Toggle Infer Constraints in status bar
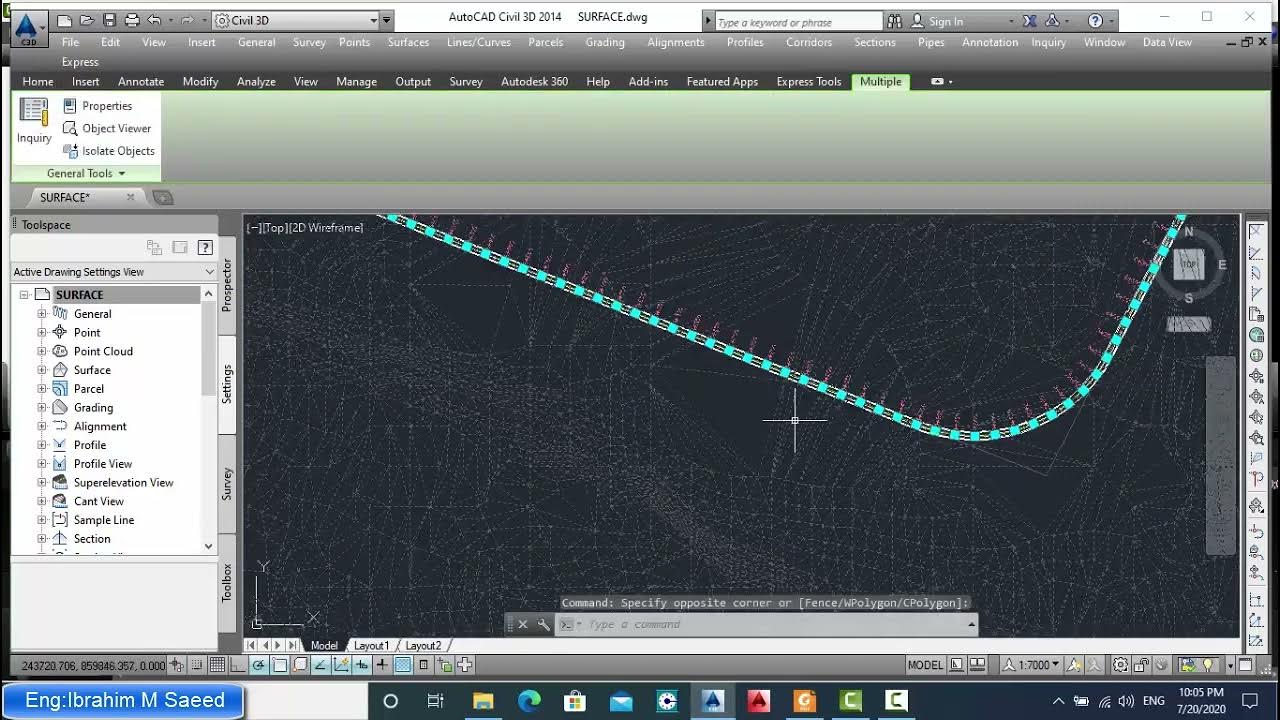The height and width of the screenshot is (720, 1280). 176,665
